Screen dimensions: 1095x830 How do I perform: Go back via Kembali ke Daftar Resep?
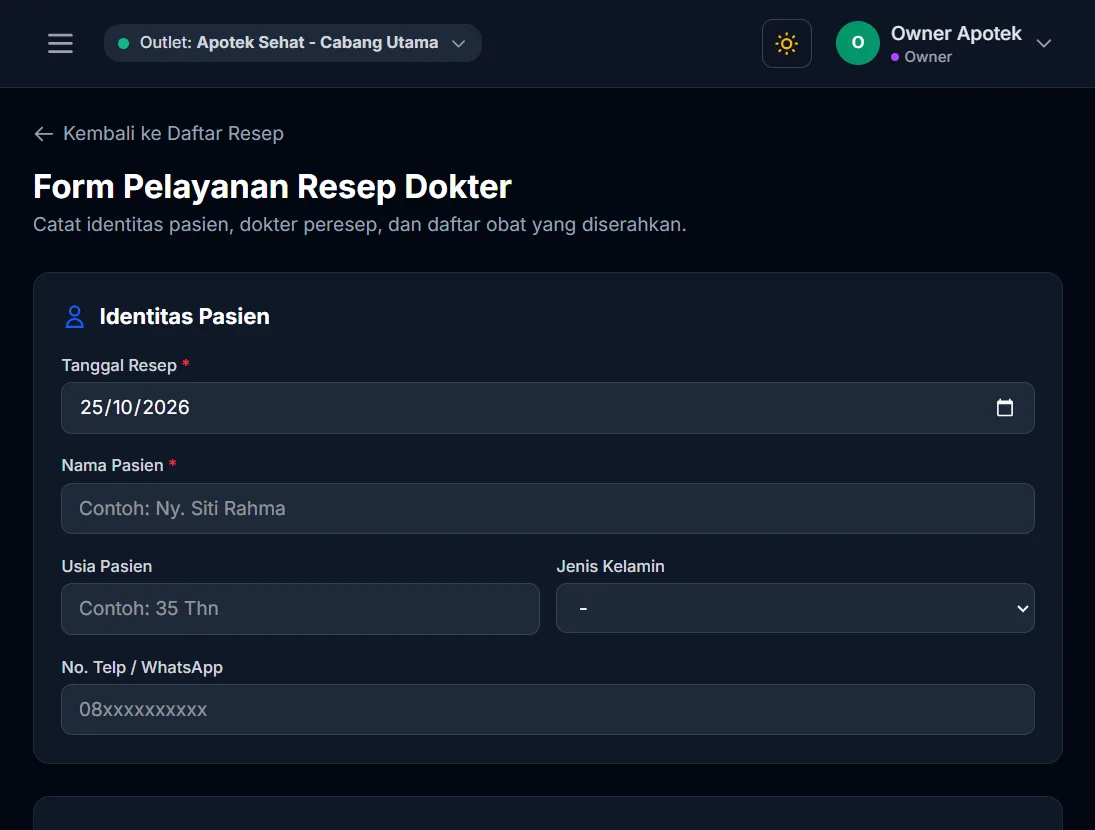[159, 133]
